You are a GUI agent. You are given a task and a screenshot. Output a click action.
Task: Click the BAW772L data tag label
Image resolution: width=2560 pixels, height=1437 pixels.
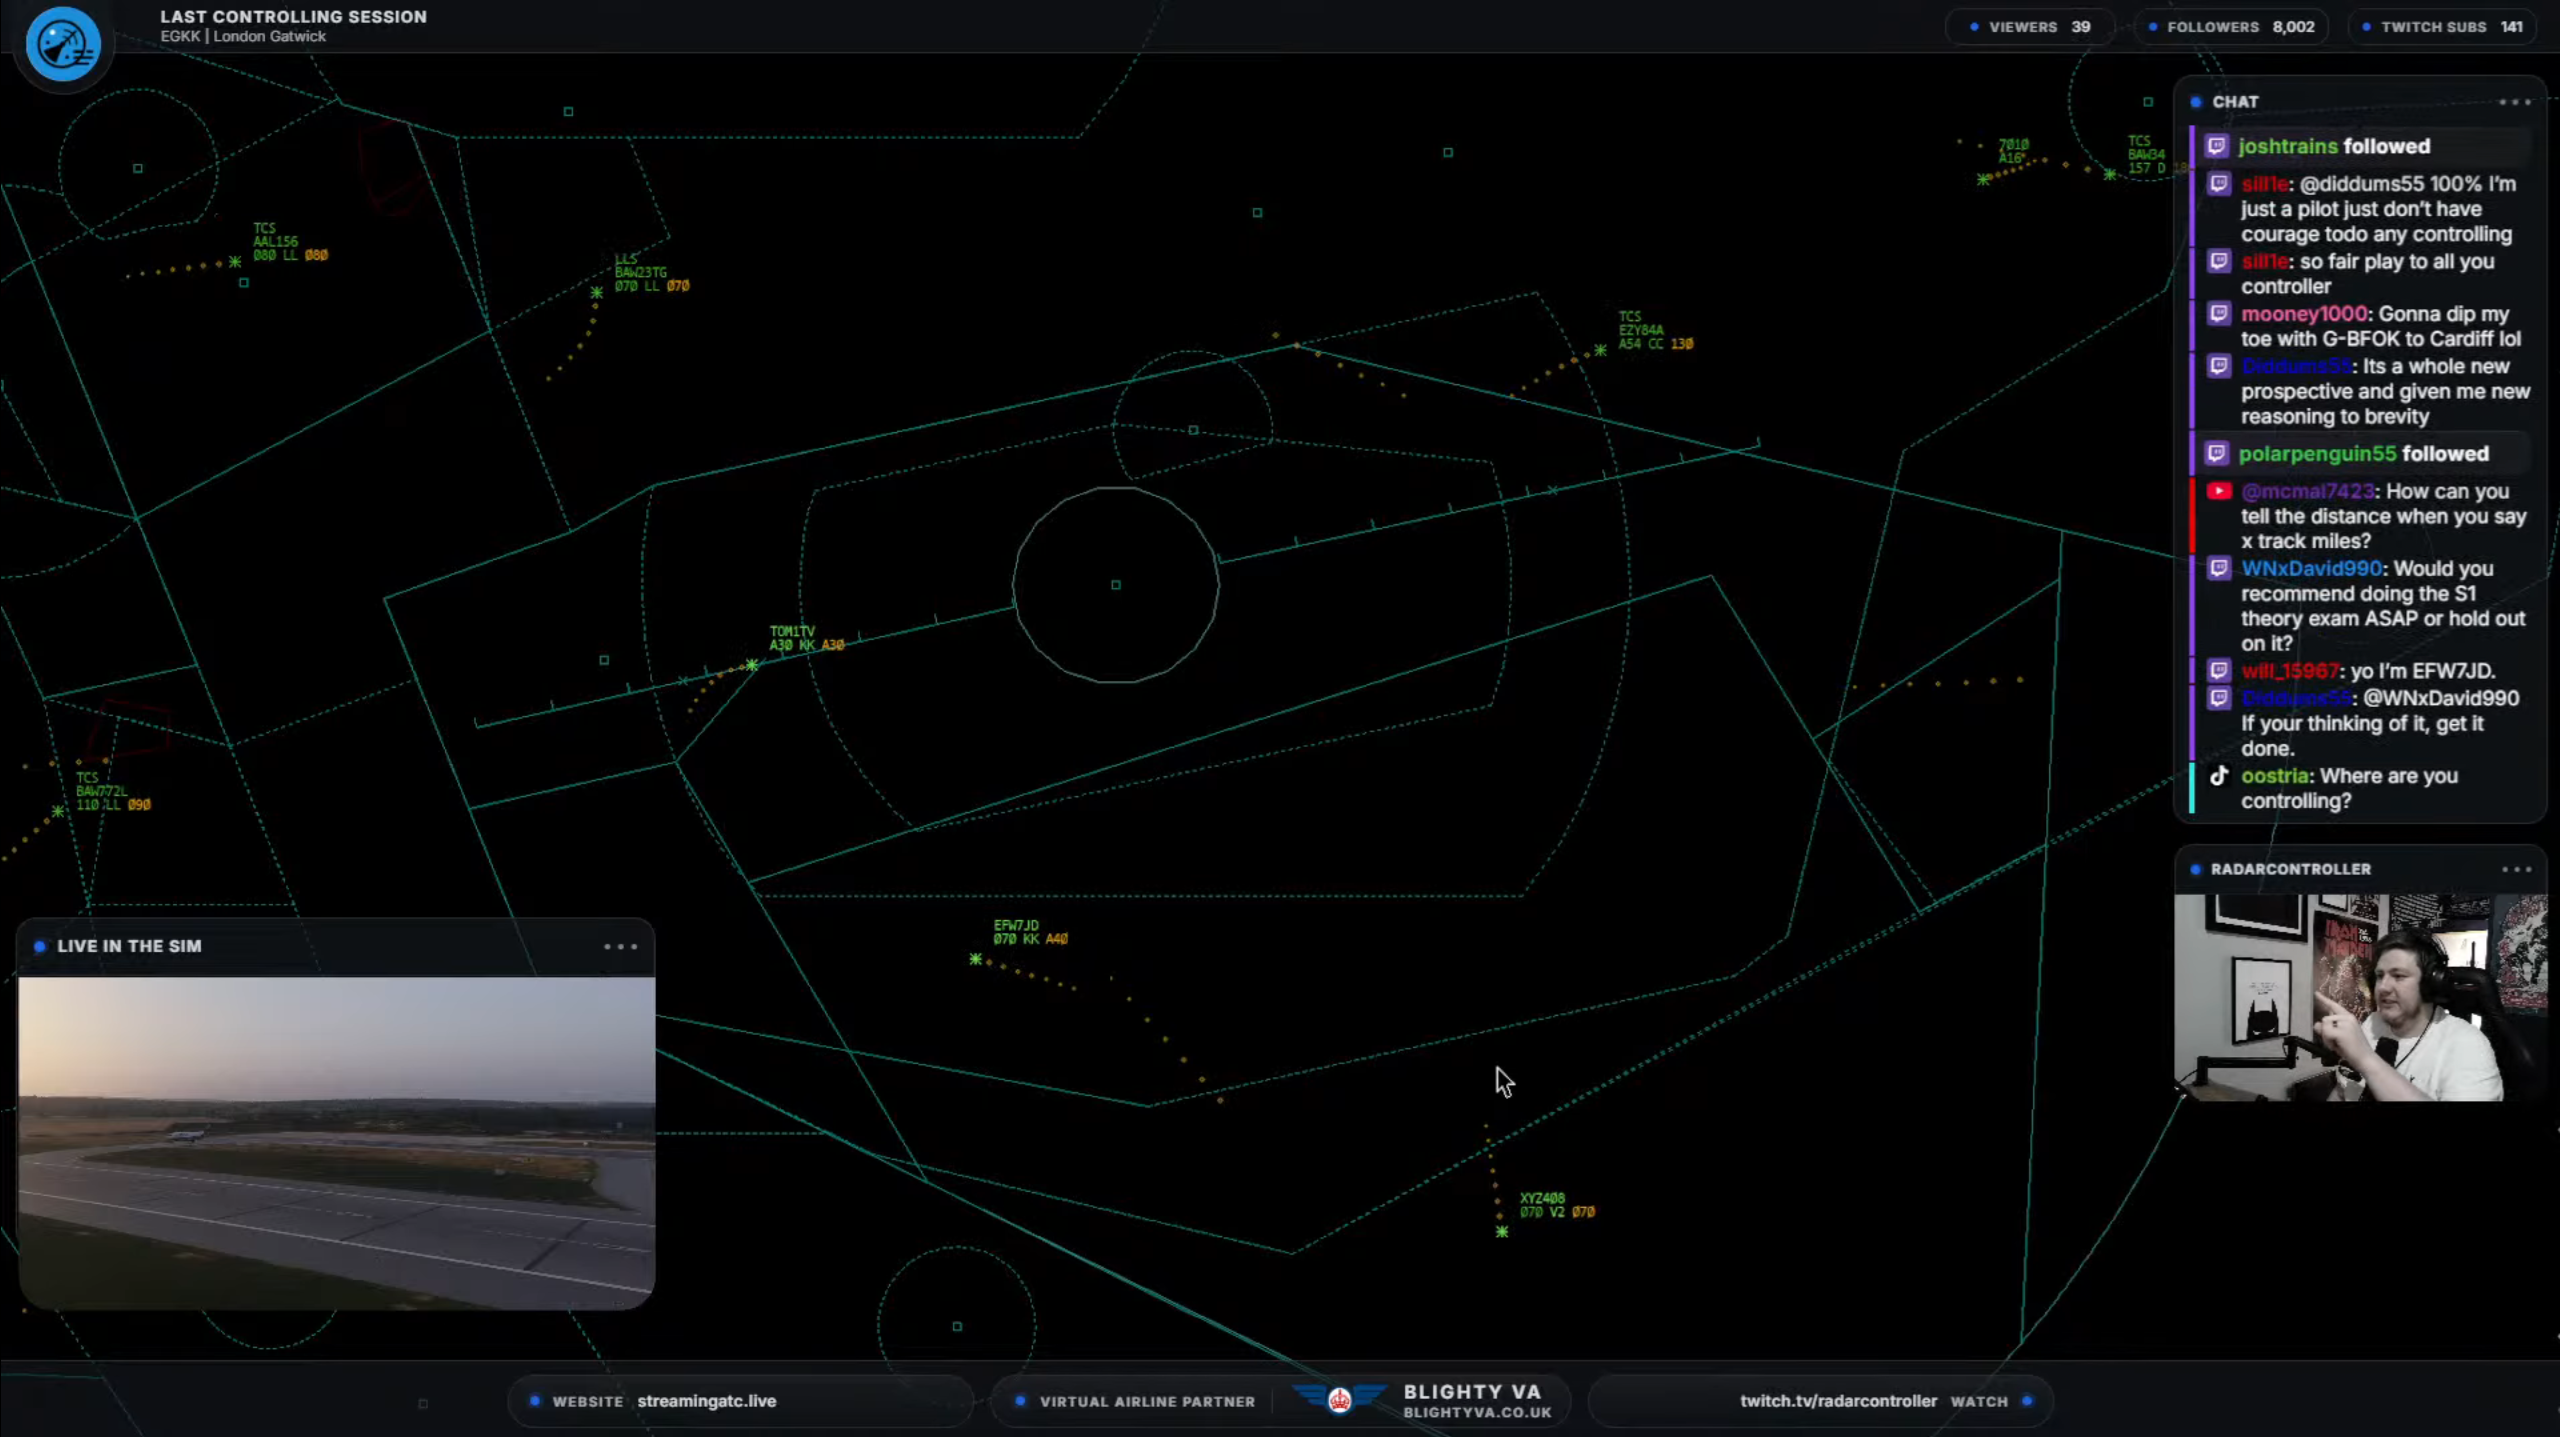pyautogui.click(x=113, y=791)
